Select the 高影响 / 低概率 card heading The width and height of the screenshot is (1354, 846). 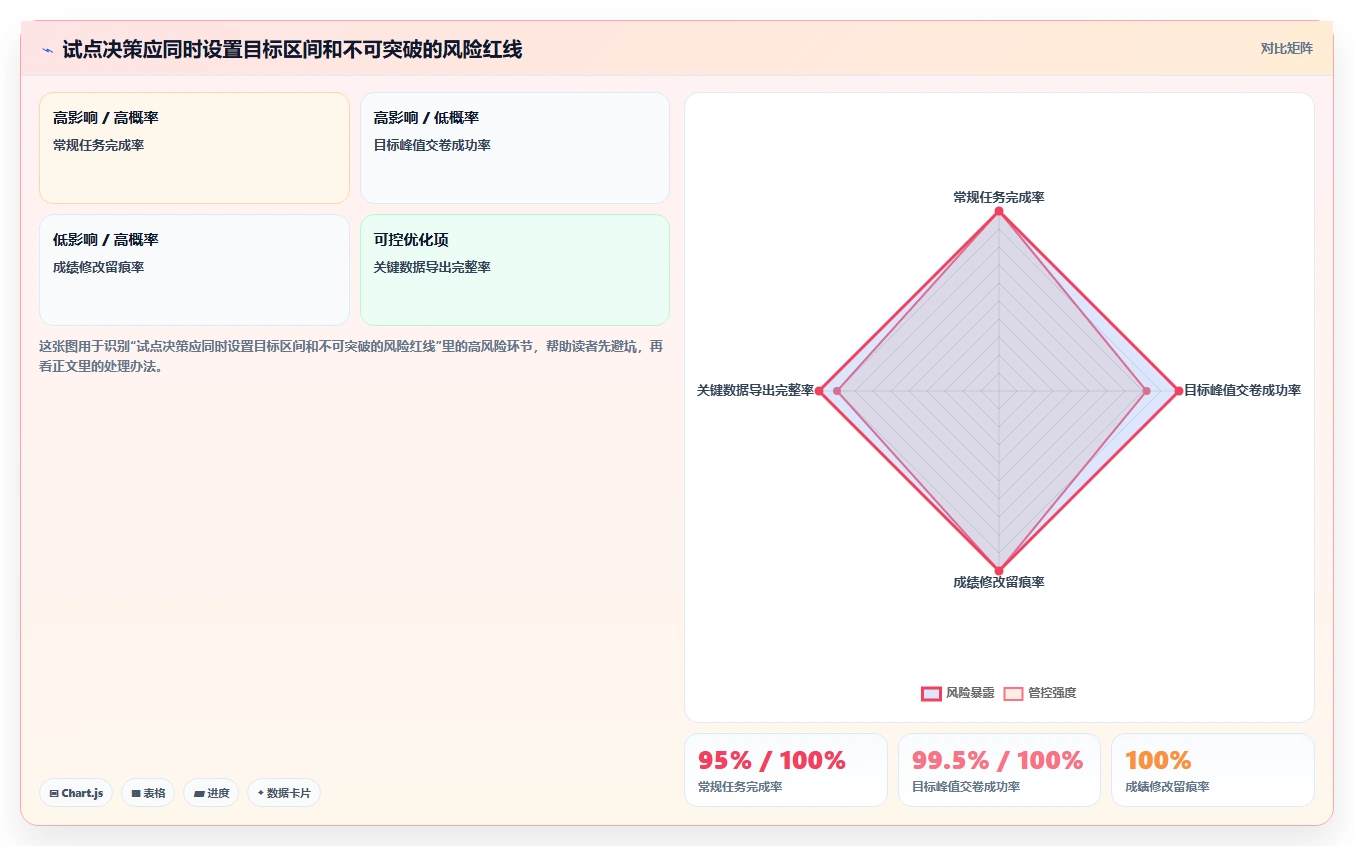[x=427, y=118]
